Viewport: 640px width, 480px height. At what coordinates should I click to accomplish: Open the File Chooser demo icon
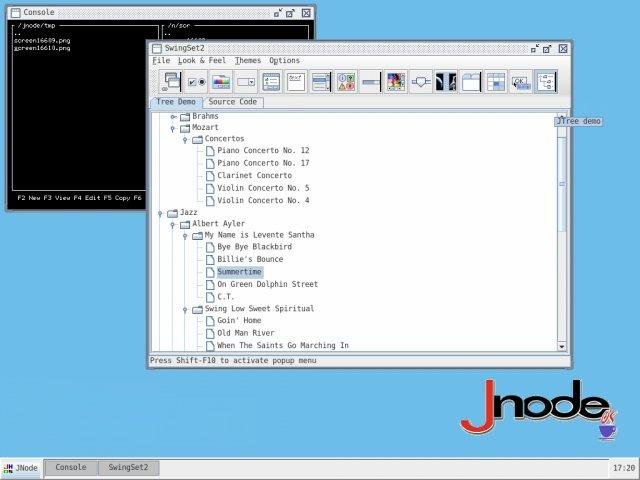click(x=271, y=82)
